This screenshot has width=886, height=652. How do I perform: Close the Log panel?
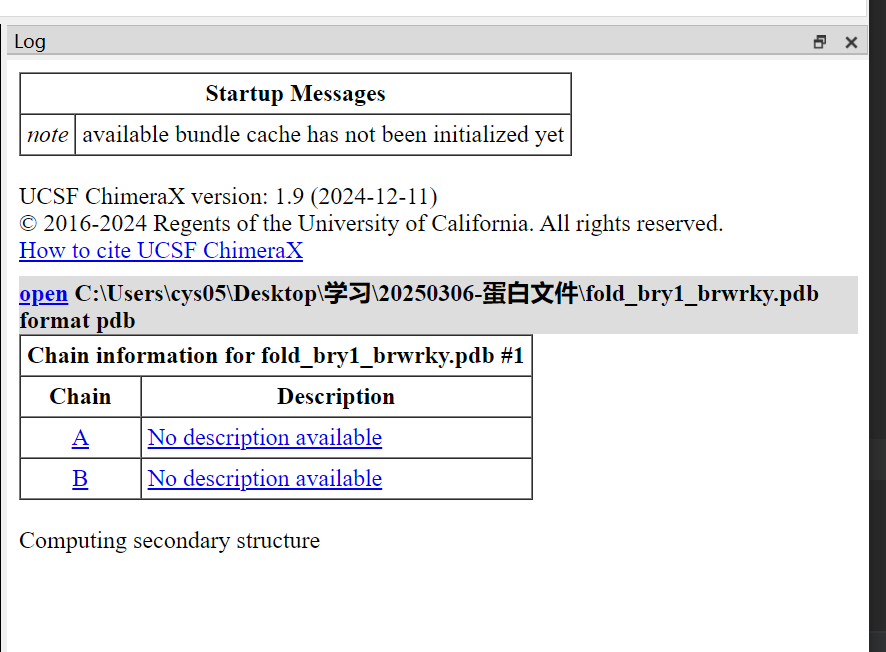(851, 42)
